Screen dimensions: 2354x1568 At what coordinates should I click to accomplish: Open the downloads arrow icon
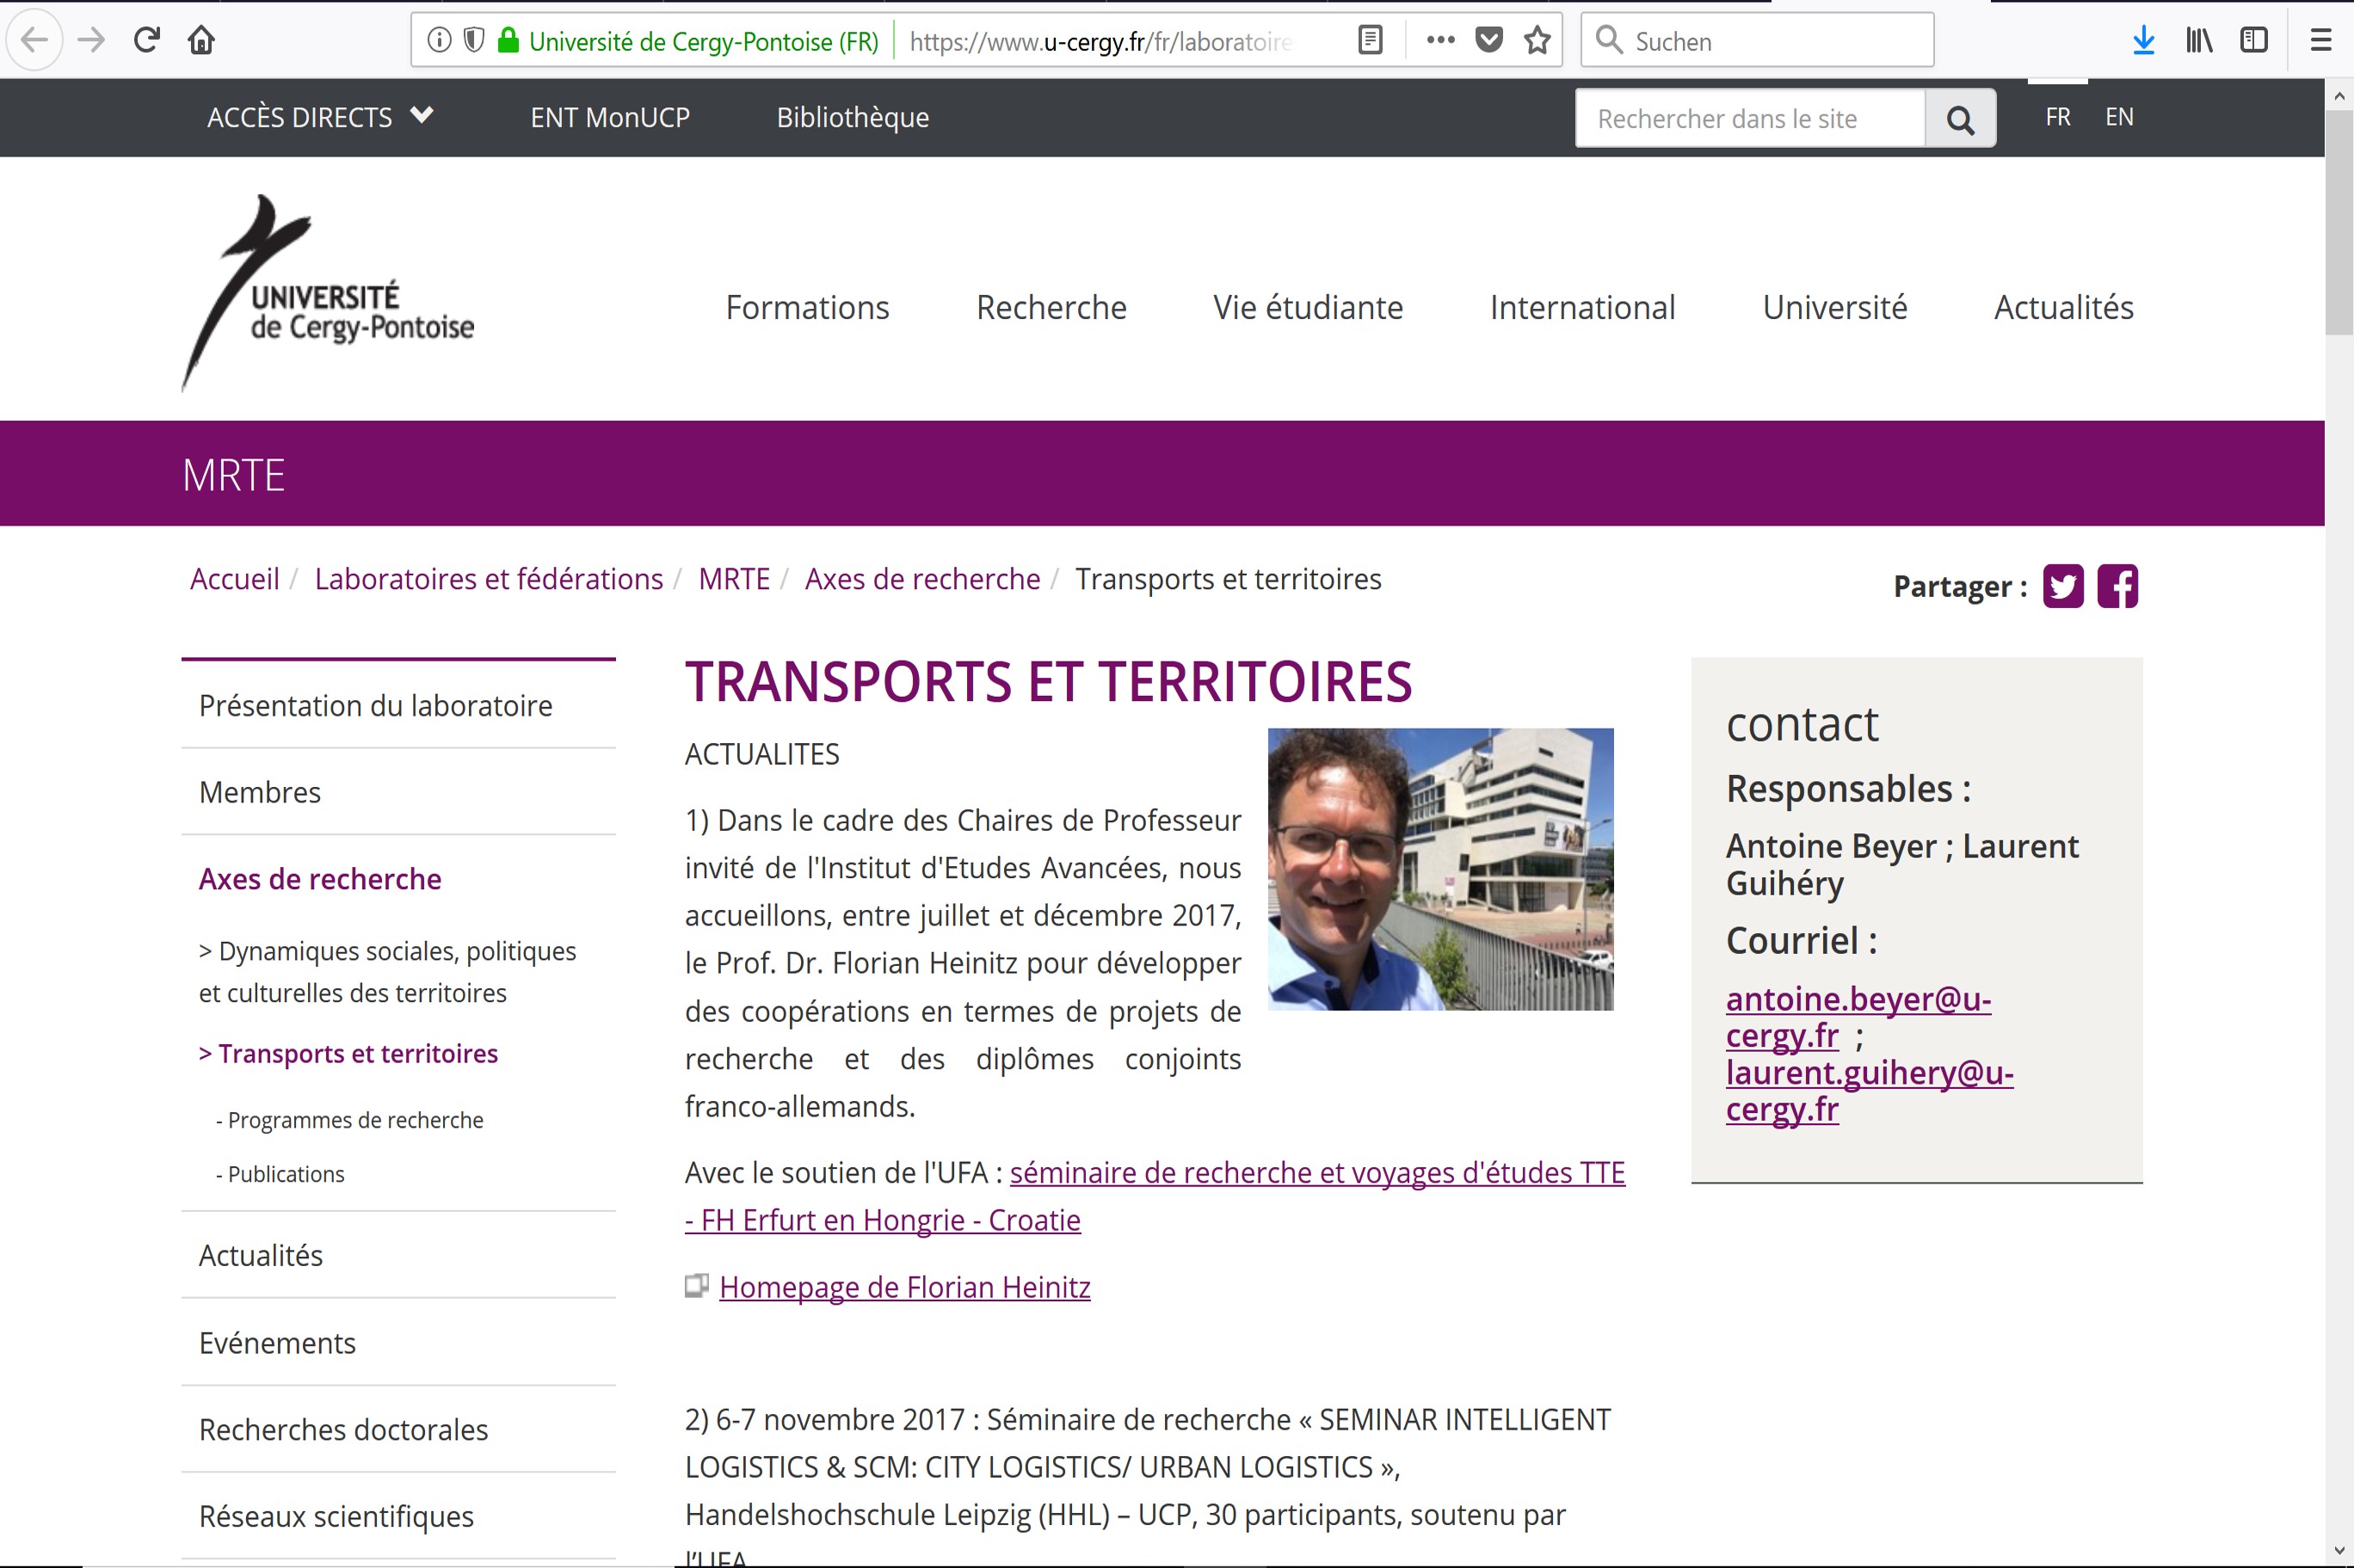click(2143, 40)
